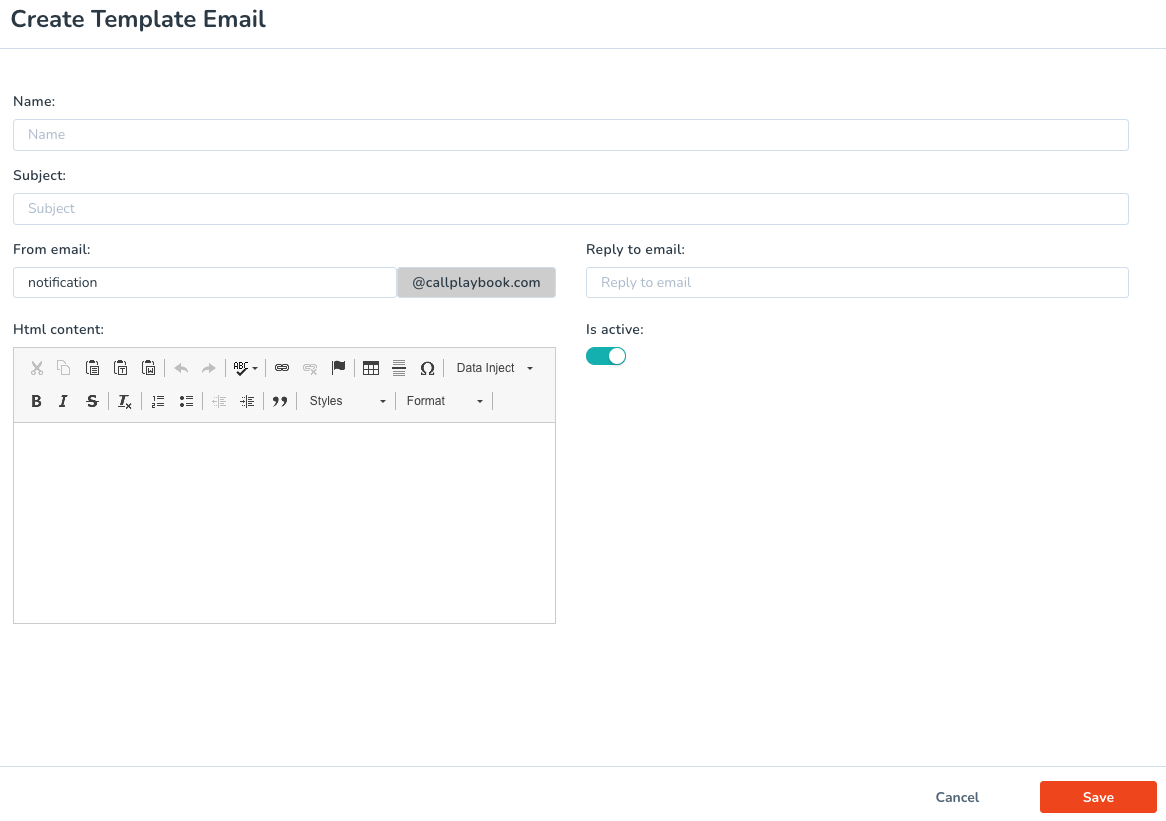Toggle Strikethrough formatting
This screenshot has height=821, width=1166.
pyautogui.click(x=92, y=402)
